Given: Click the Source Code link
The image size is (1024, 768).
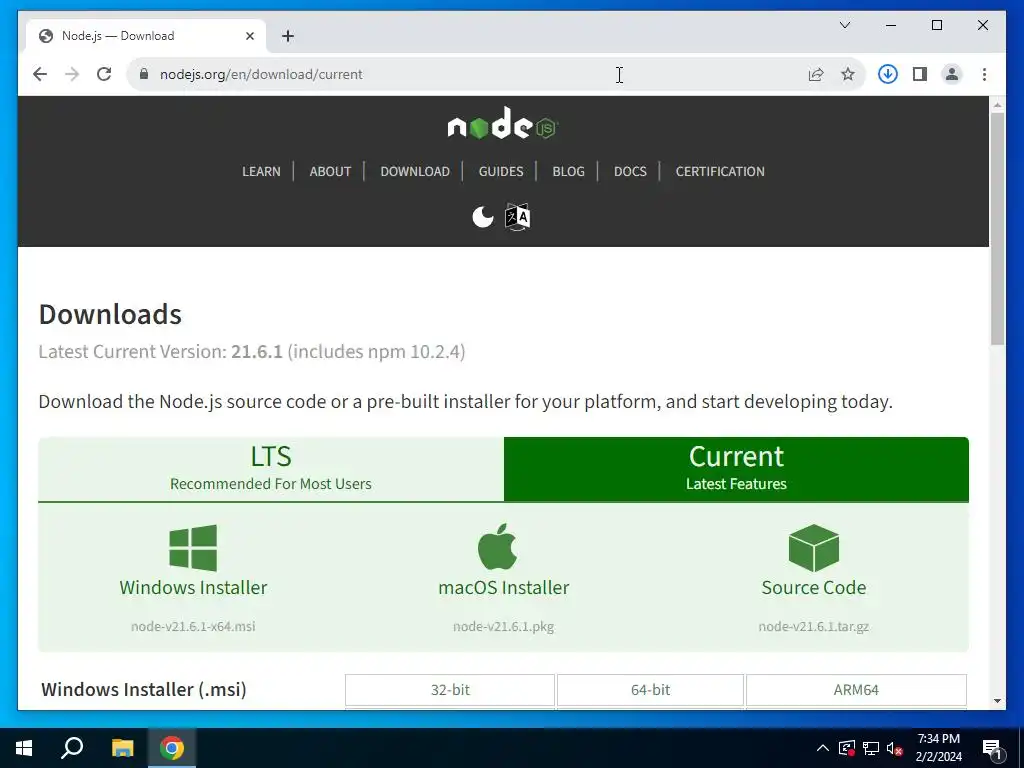Looking at the screenshot, I should pyautogui.click(x=814, y=587).
